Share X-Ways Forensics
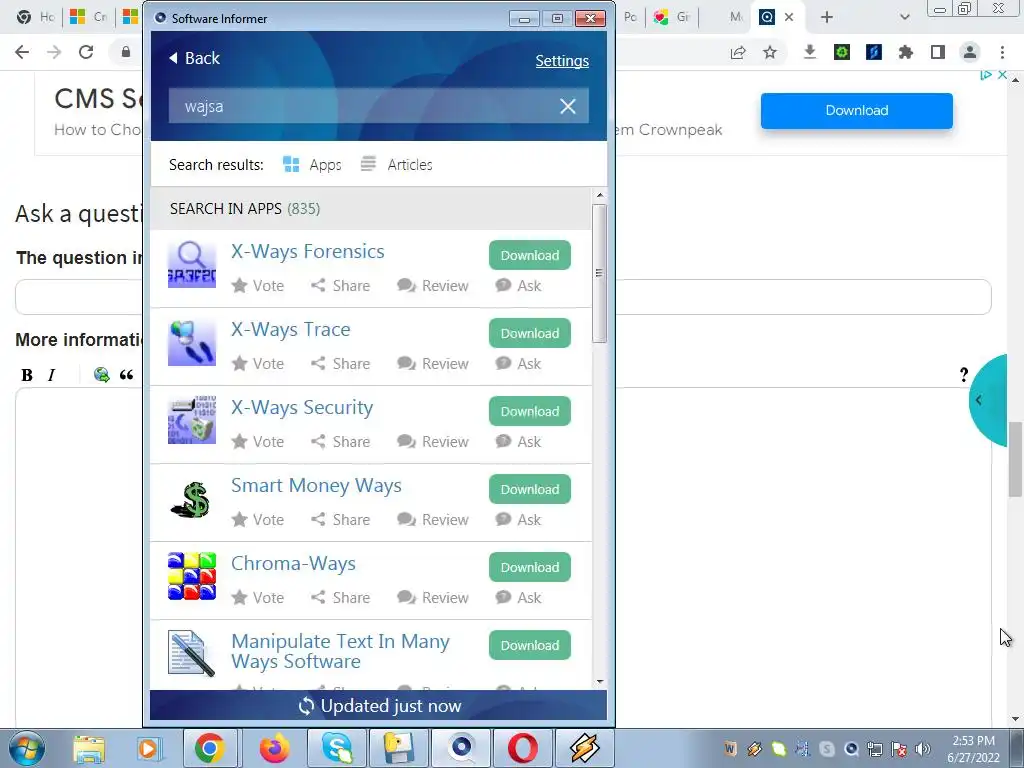Viewport: 1024px width, 768px height. click(x=340, y=286)
